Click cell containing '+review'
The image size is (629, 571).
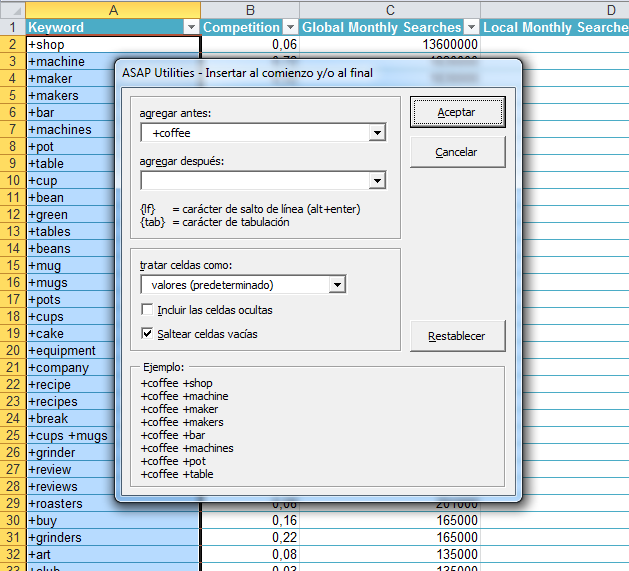point(71,469)
